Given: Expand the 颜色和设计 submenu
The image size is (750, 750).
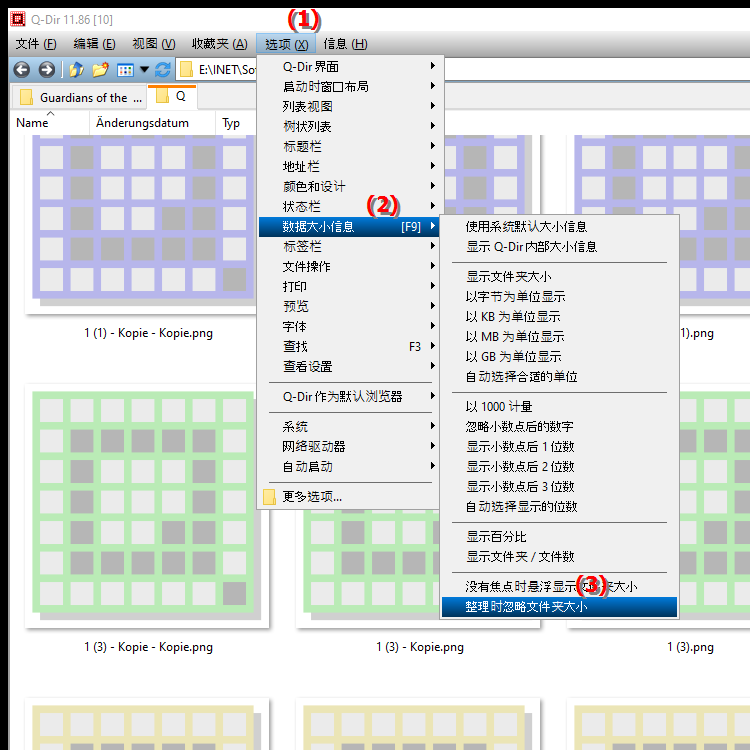Looking at the screenshot, I should [x=349, y=186].
